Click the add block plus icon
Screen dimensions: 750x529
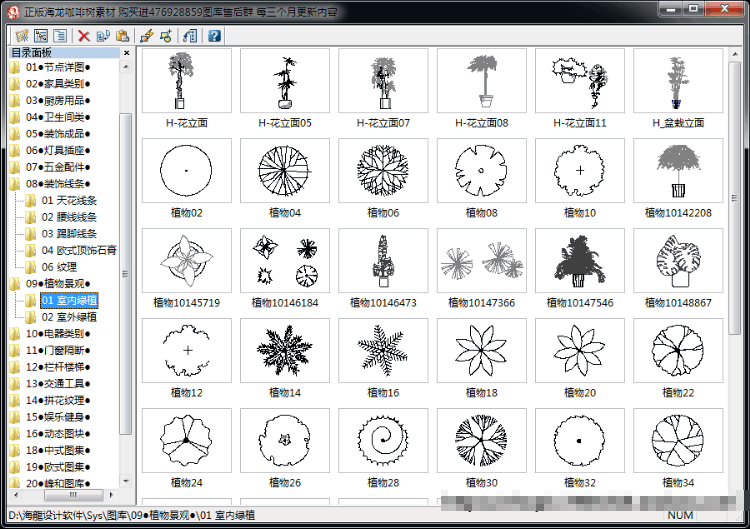(166, 36)
